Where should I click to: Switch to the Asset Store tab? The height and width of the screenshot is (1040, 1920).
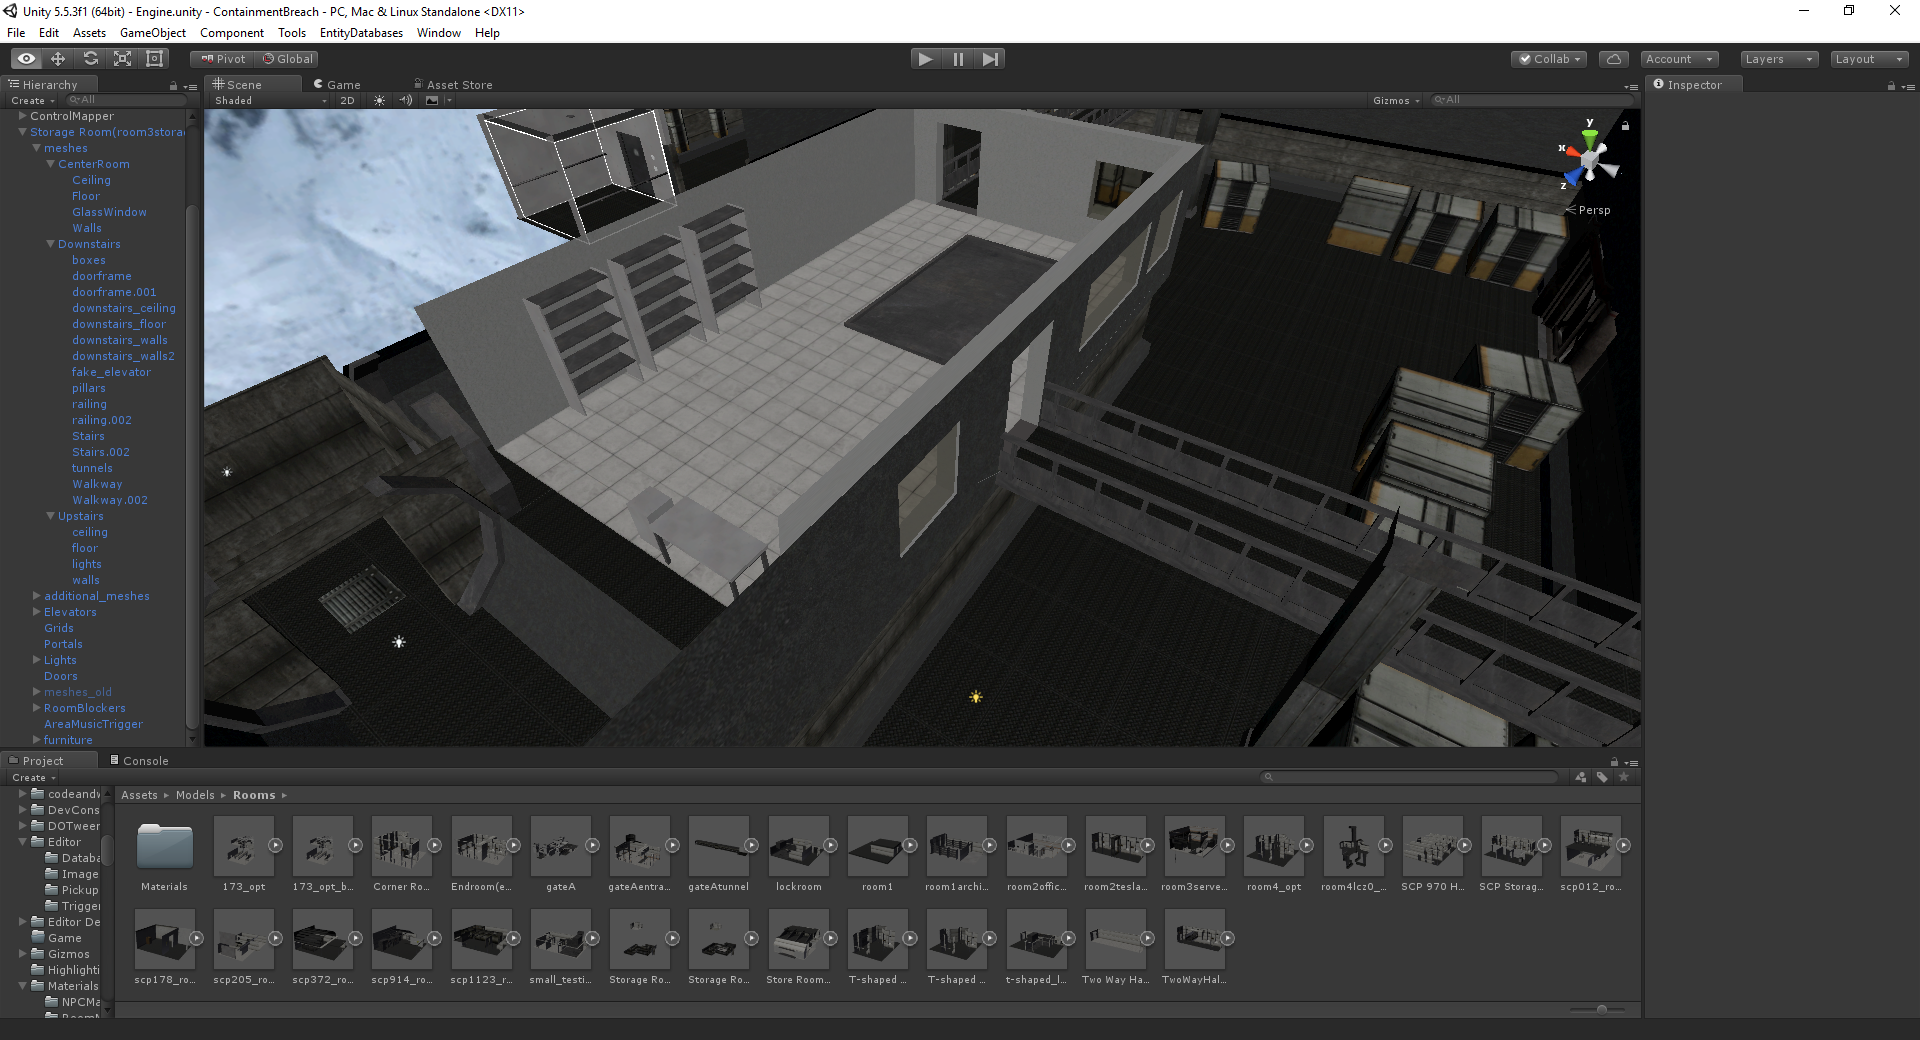pyautogui.click(x=453, y=85)
